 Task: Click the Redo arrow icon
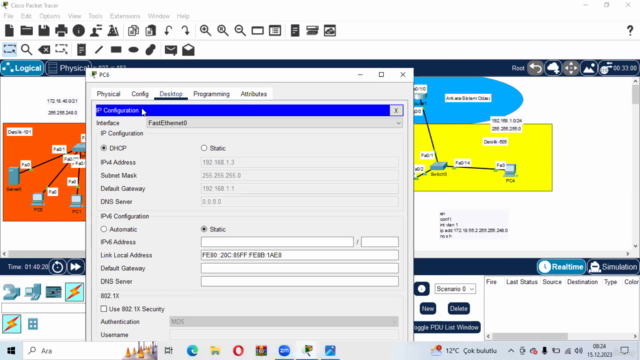(x=185, y=31)
